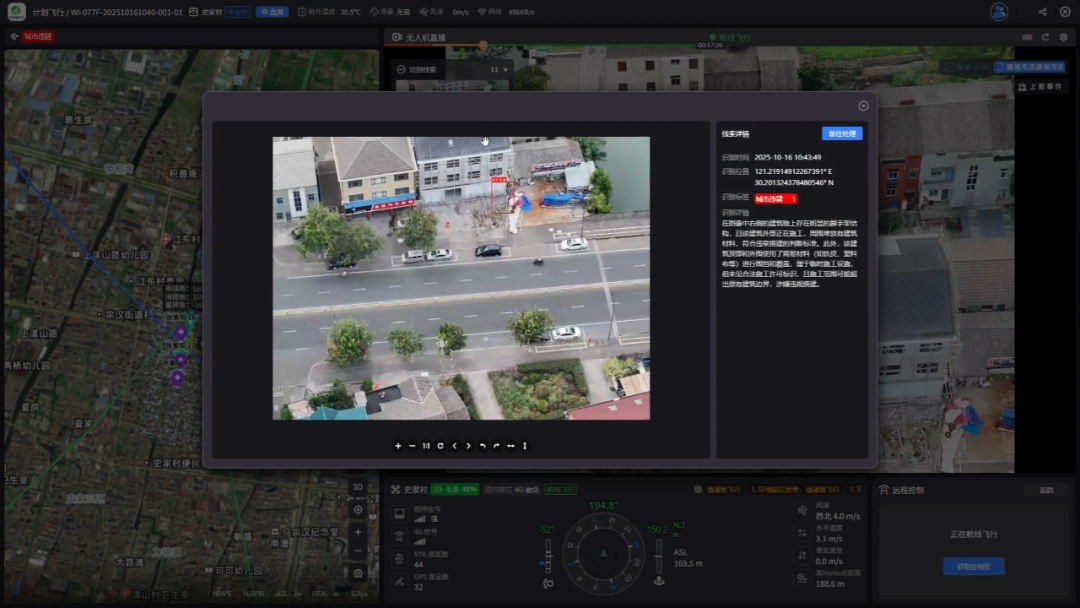Click the refresh image icon in viewer toolbar

click(x=440, y=446)
